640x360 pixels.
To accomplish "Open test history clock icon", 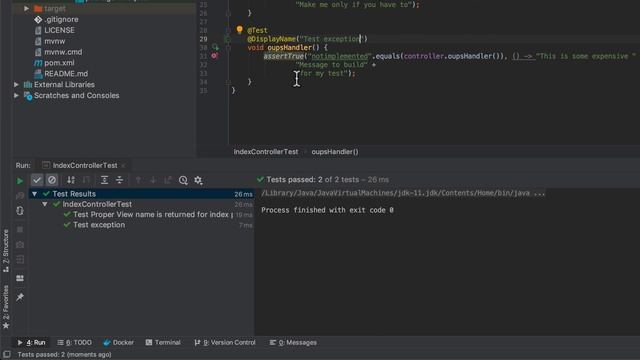I will point(183,180).
